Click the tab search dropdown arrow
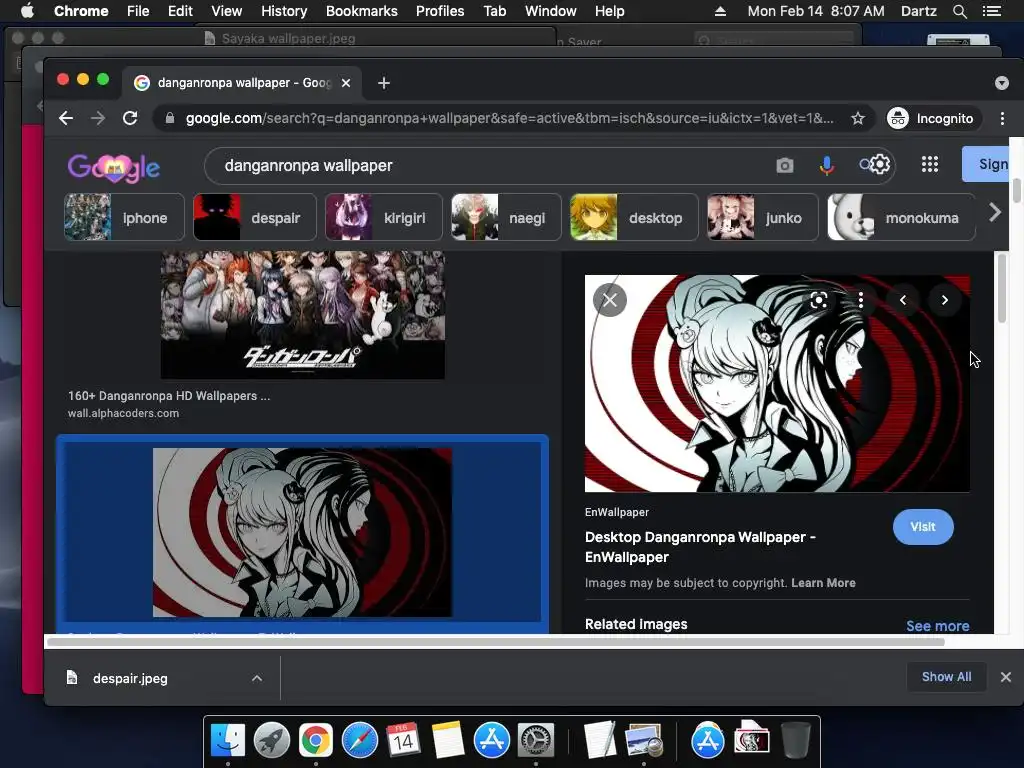This screenshot has width=1024, height=768. click(x=1001, y=83)
